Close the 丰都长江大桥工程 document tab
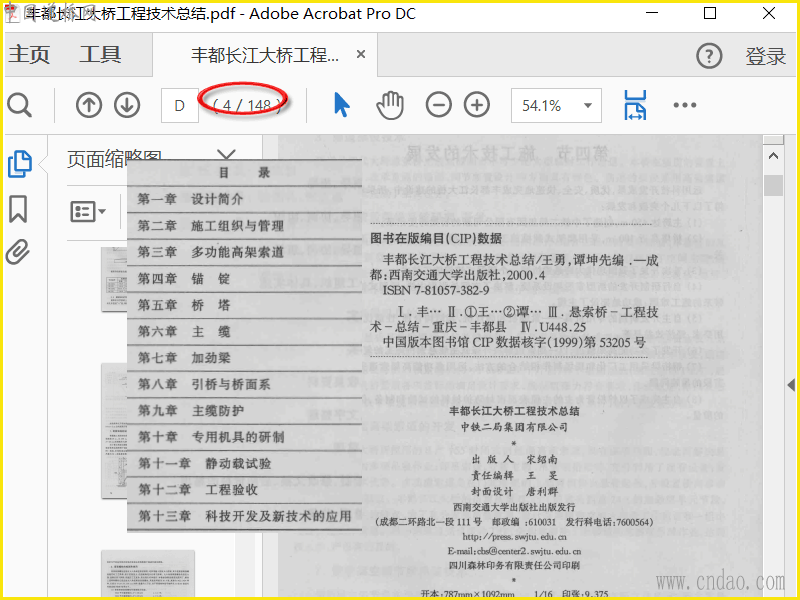 pyautogui.click(x=361, y=54)
